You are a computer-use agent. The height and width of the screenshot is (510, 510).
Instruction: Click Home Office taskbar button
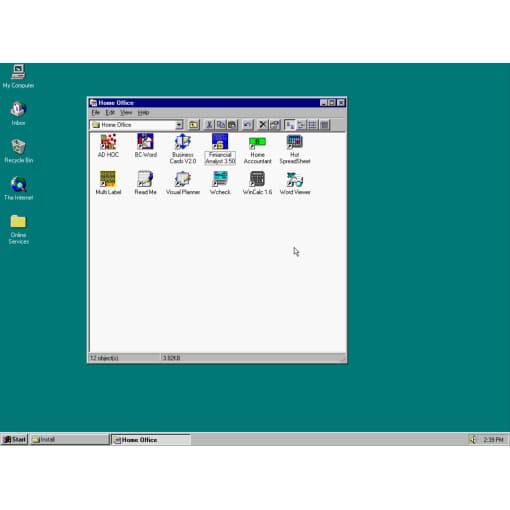coord(150,439)
